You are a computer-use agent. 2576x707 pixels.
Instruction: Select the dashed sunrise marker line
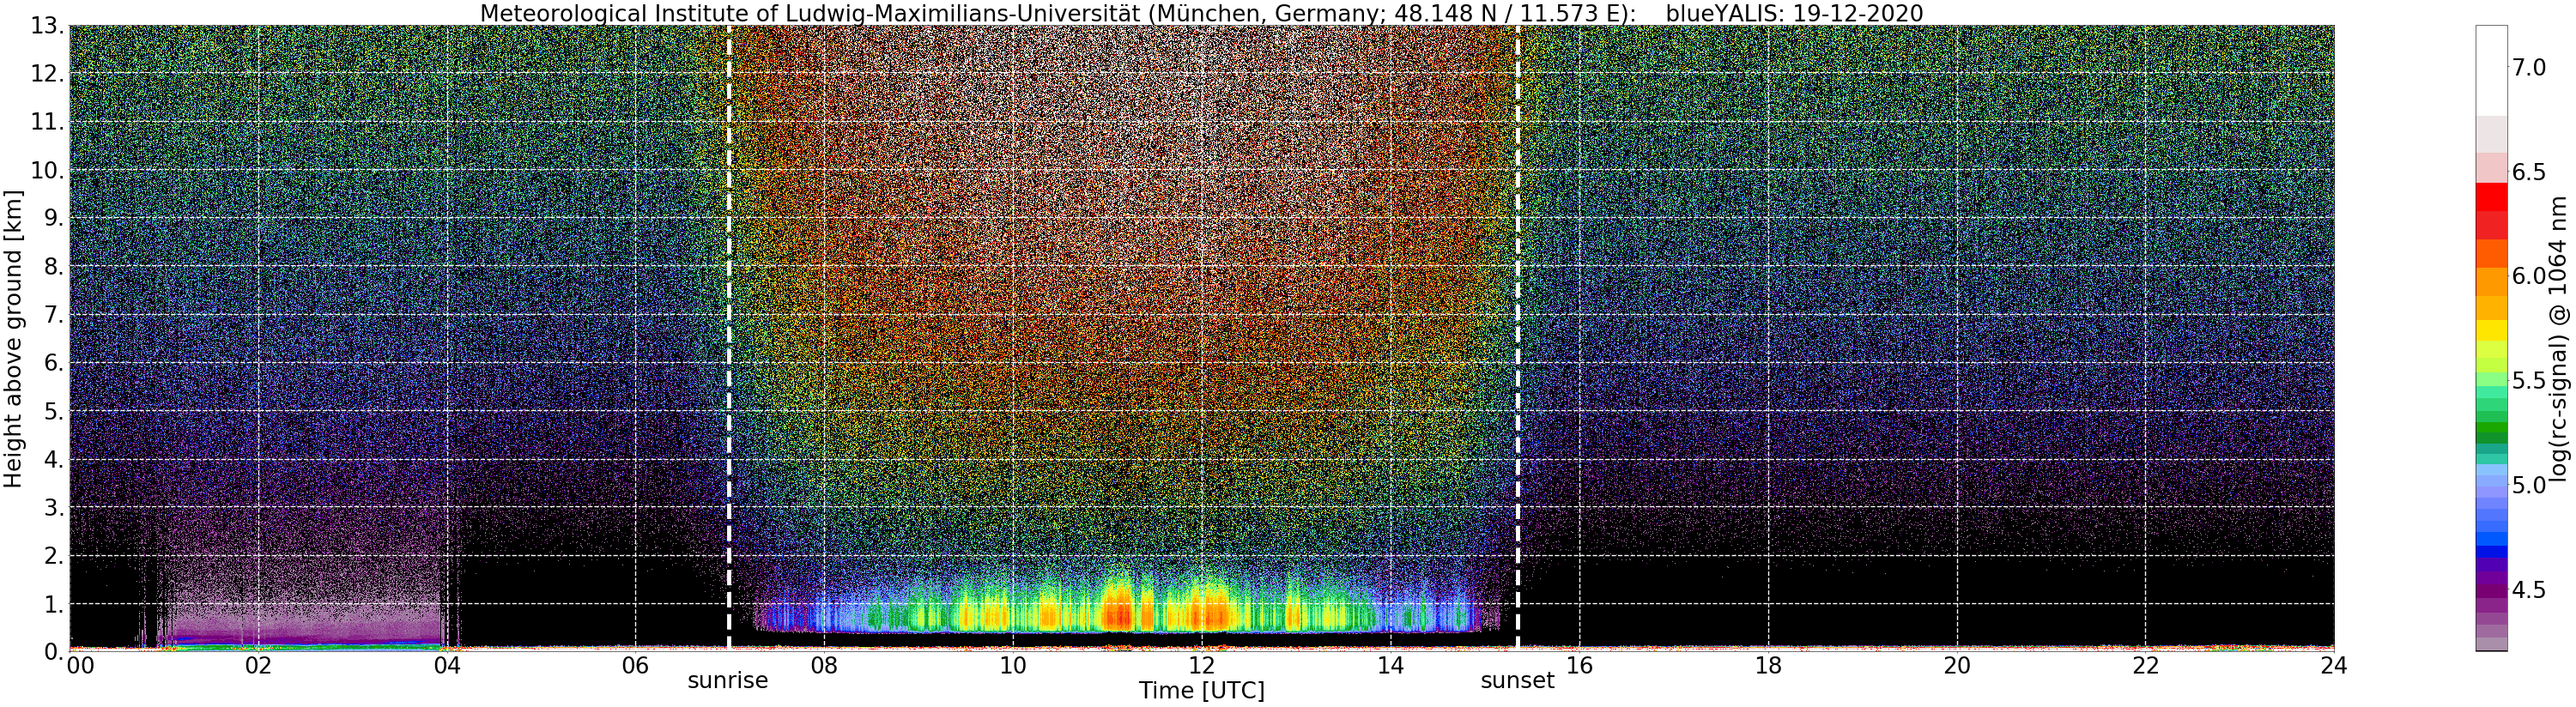click(729, 338)
